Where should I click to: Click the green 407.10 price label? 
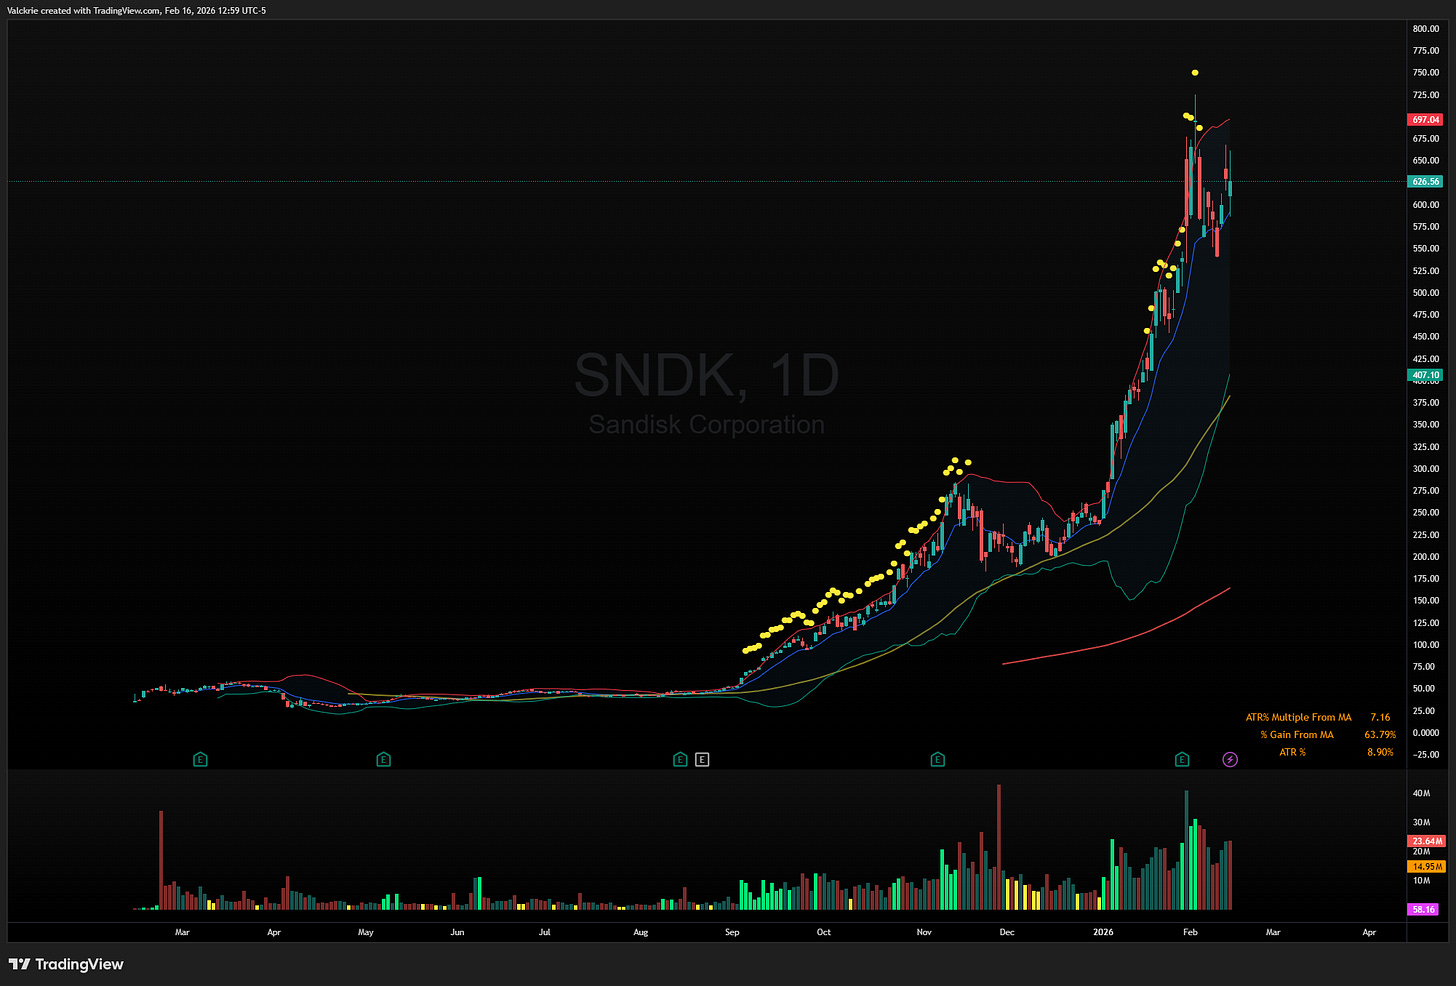(x=1425, y=375)
